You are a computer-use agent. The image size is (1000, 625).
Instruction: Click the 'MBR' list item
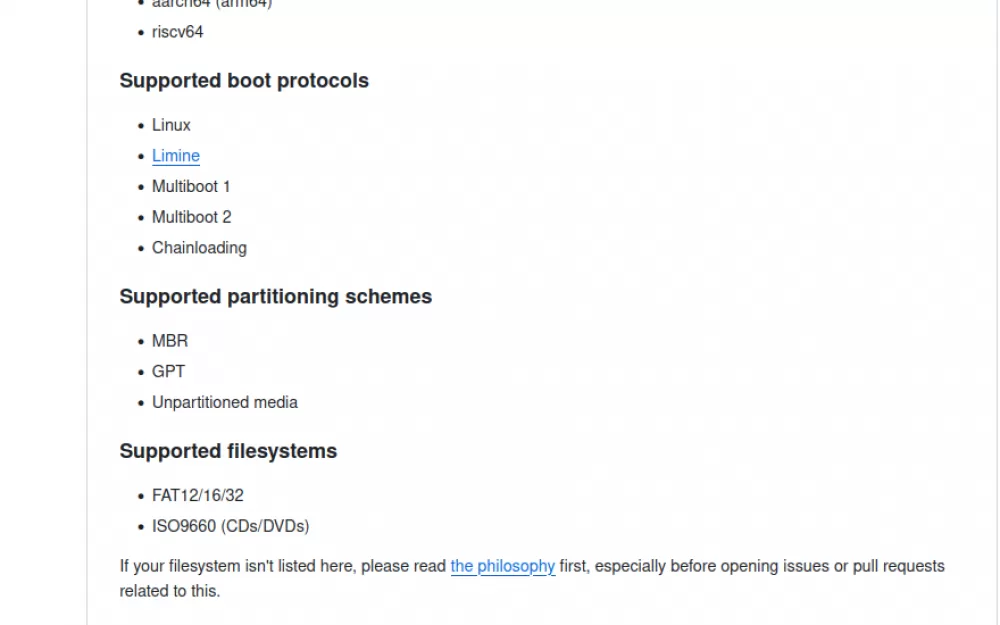click(x=170, y=341)
